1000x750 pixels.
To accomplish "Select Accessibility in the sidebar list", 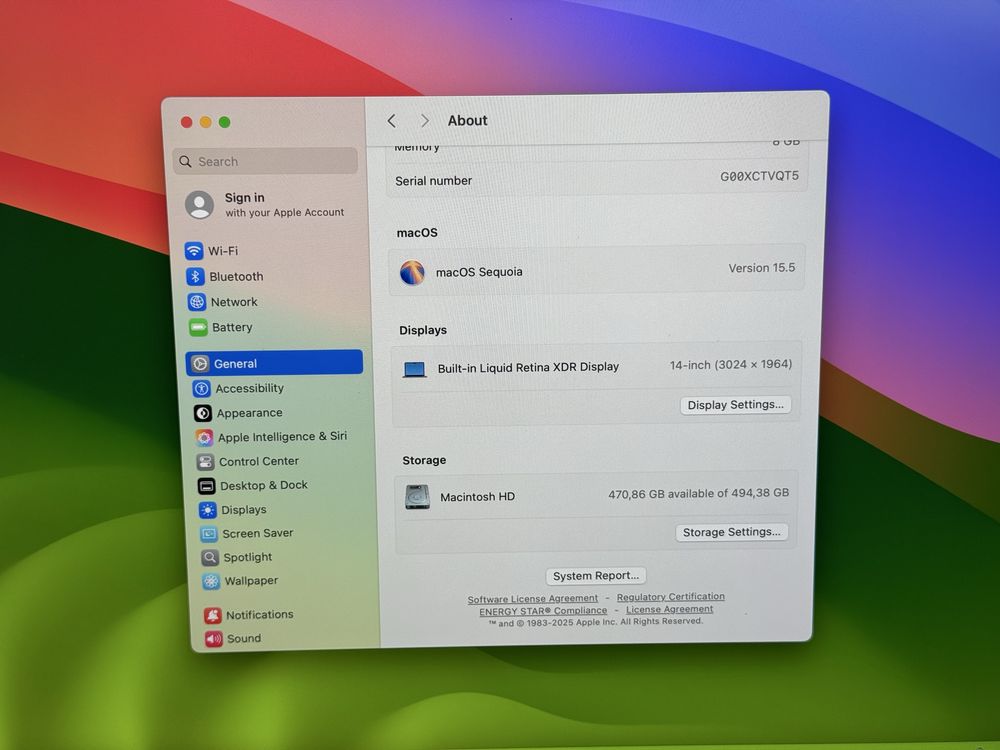I will (x=249, y=388).
